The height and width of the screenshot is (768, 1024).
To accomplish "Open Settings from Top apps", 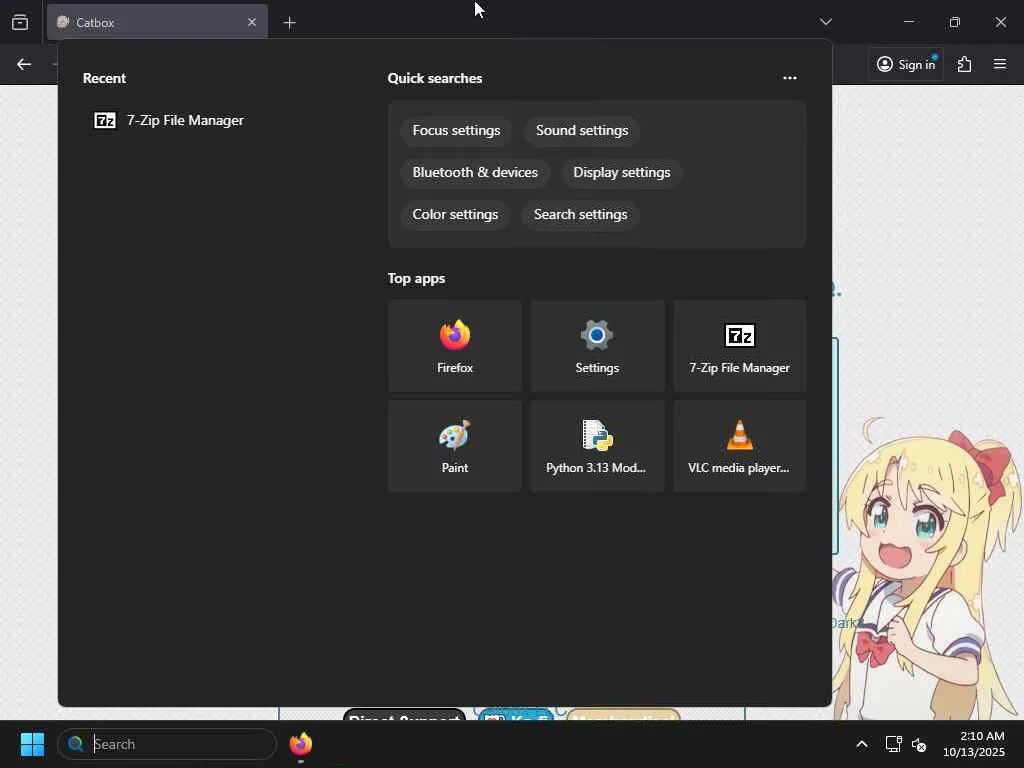I will tap(597, 346).
